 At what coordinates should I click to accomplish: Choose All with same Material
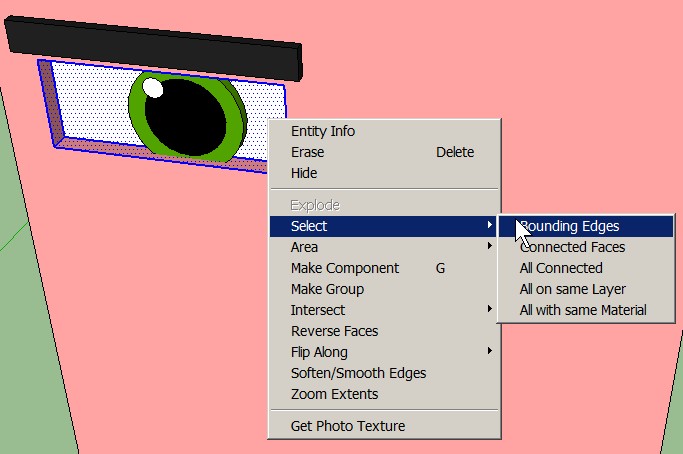(583, 310)
